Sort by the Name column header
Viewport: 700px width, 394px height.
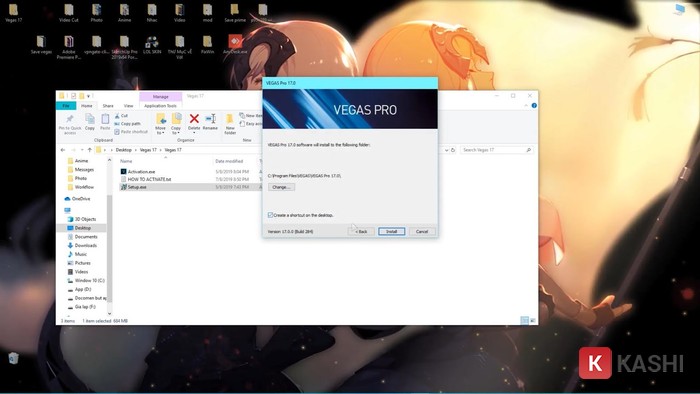[x=126, y=161]
